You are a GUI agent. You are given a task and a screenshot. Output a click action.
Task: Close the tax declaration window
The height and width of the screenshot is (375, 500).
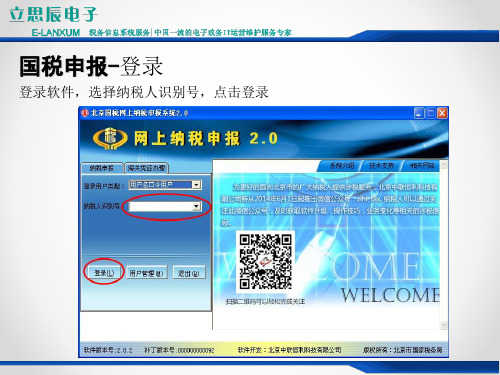point(442,113)
